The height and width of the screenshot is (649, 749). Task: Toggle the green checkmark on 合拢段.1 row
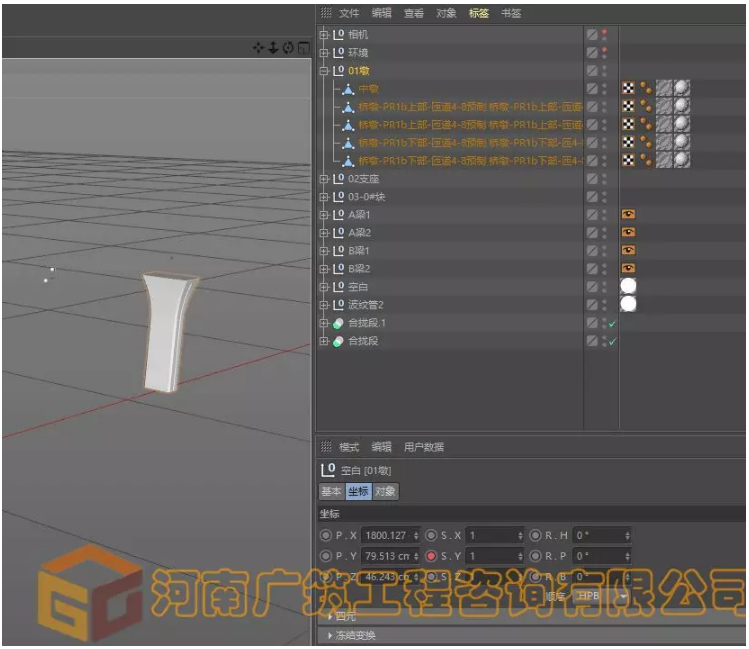tap(612, 324)
